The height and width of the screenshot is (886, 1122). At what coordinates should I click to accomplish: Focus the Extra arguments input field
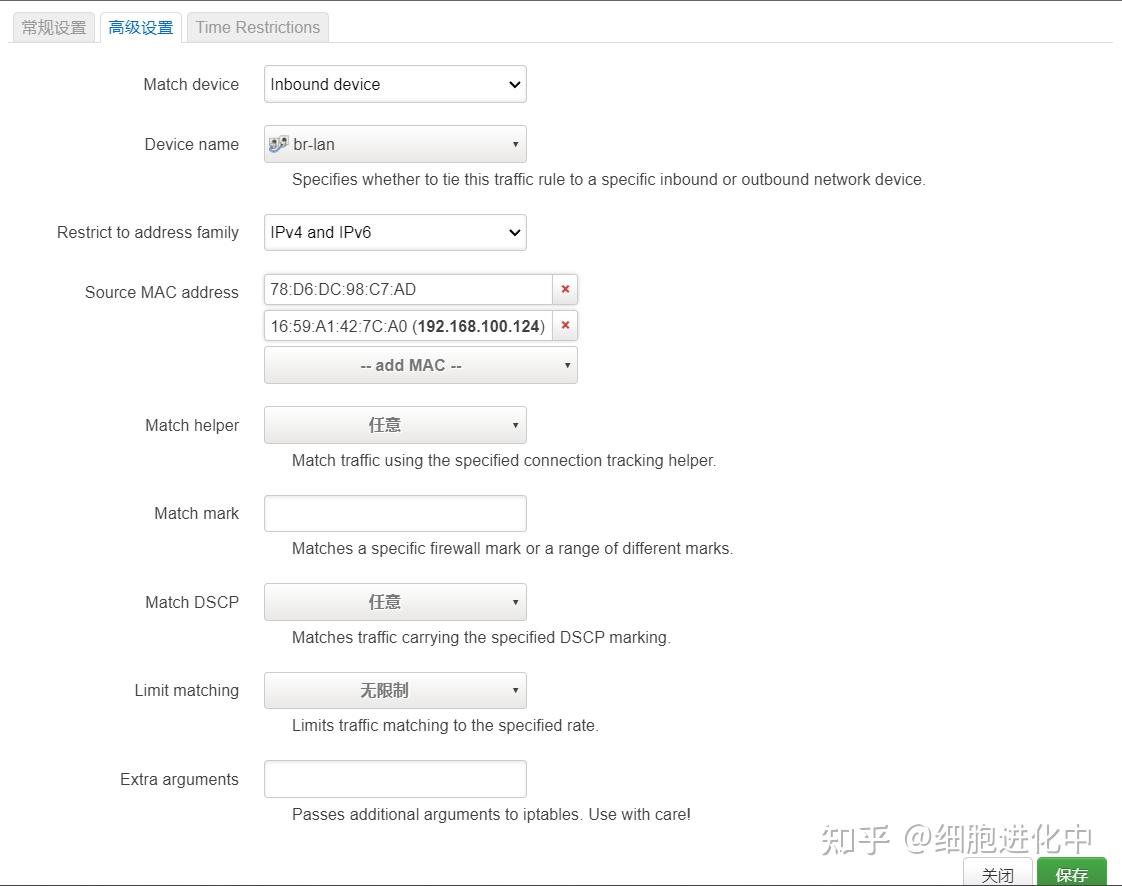(x=394, y=778)
